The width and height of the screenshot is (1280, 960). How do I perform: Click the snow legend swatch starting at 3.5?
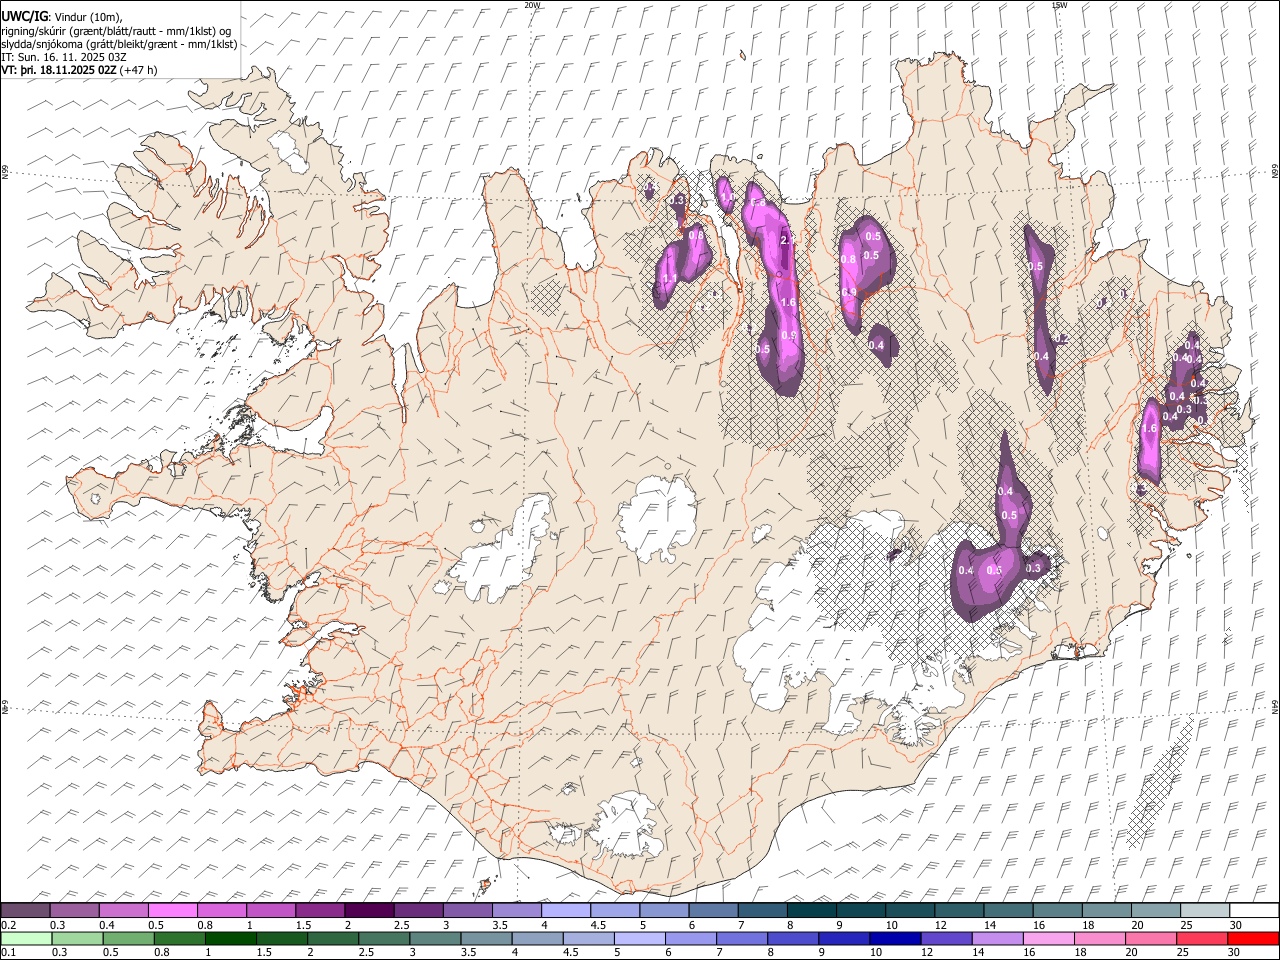[517, 910]
